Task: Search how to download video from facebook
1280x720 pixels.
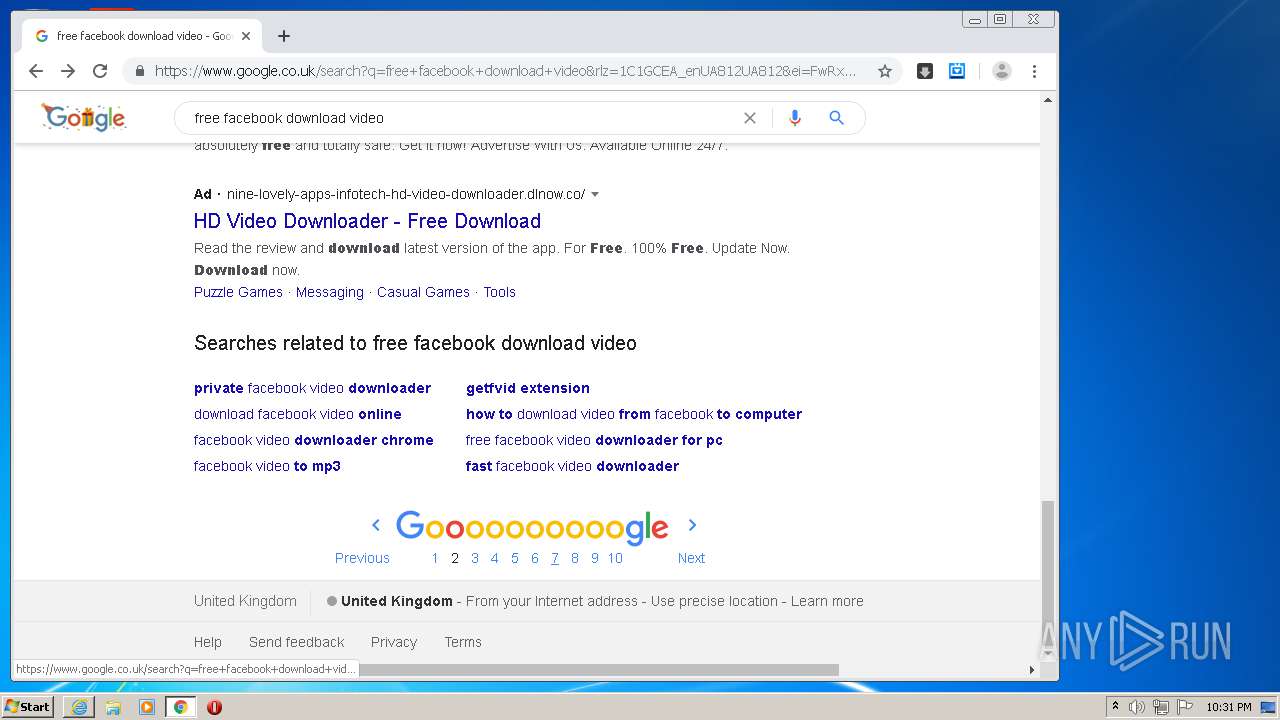Action: 634,414
